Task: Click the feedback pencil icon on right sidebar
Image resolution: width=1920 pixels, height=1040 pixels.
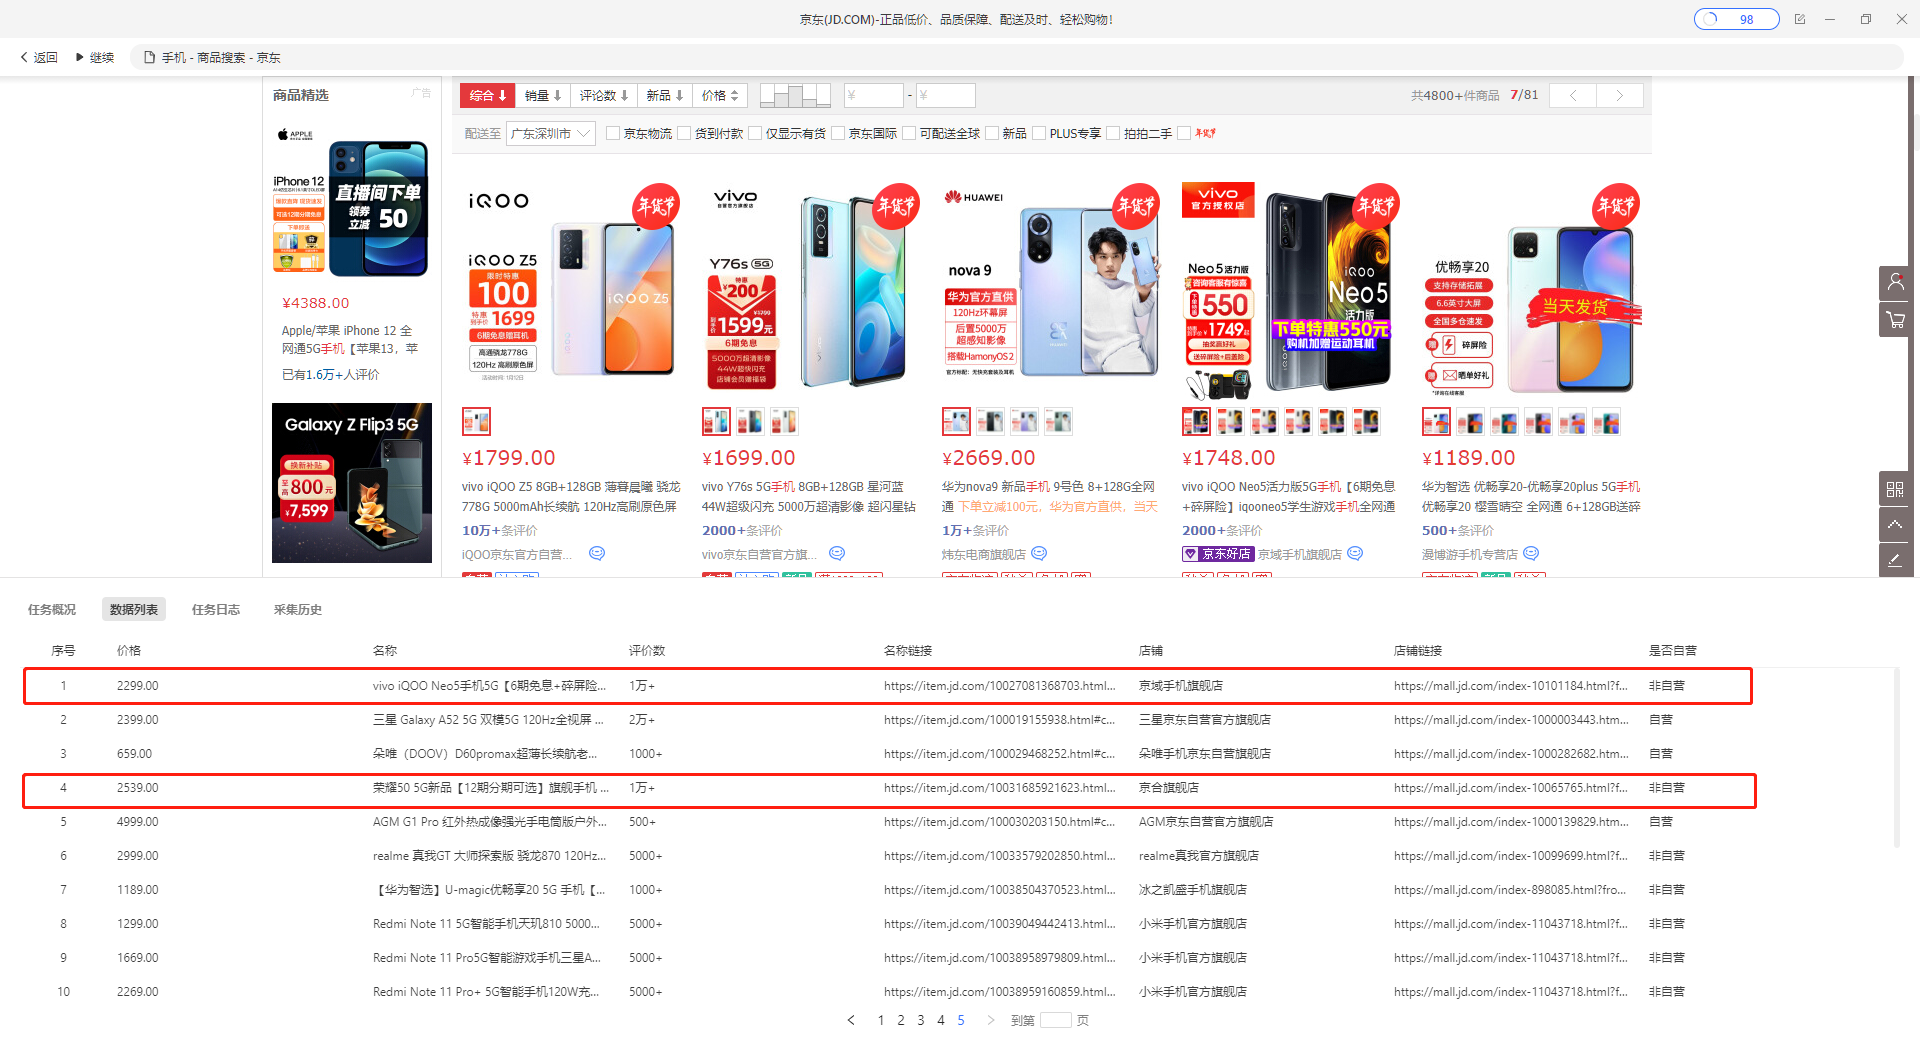Action: click(x=1895, y=560)
